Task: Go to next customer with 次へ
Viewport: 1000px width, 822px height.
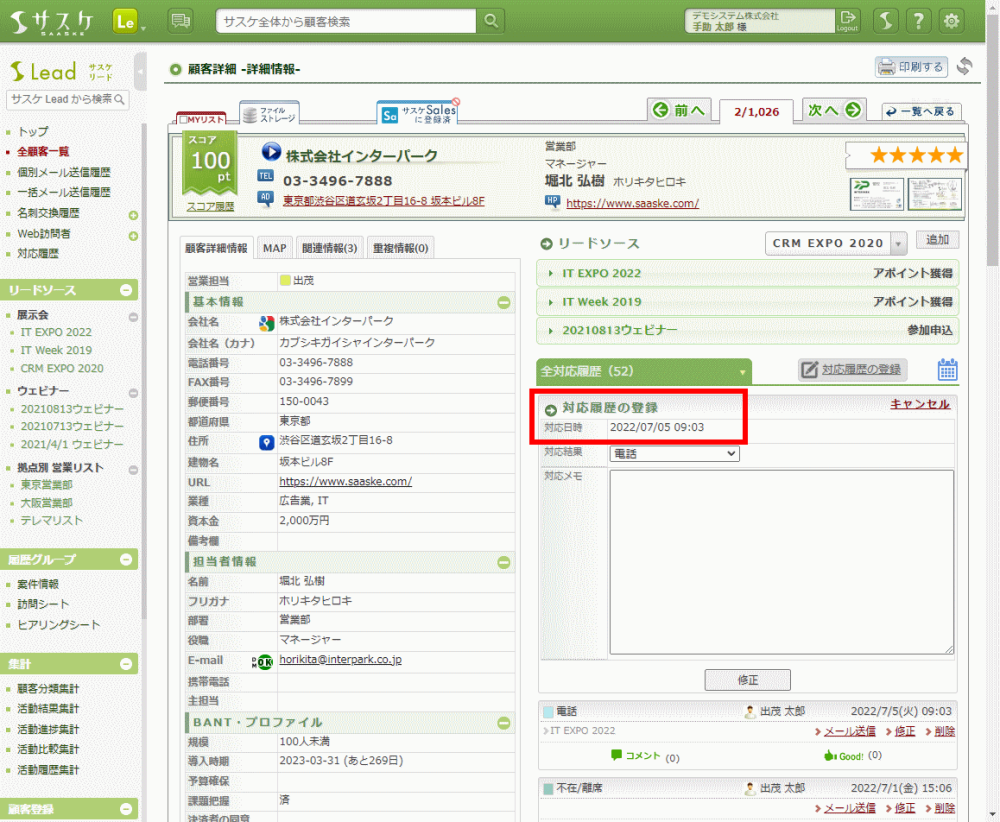Action: tap(834, 110)
